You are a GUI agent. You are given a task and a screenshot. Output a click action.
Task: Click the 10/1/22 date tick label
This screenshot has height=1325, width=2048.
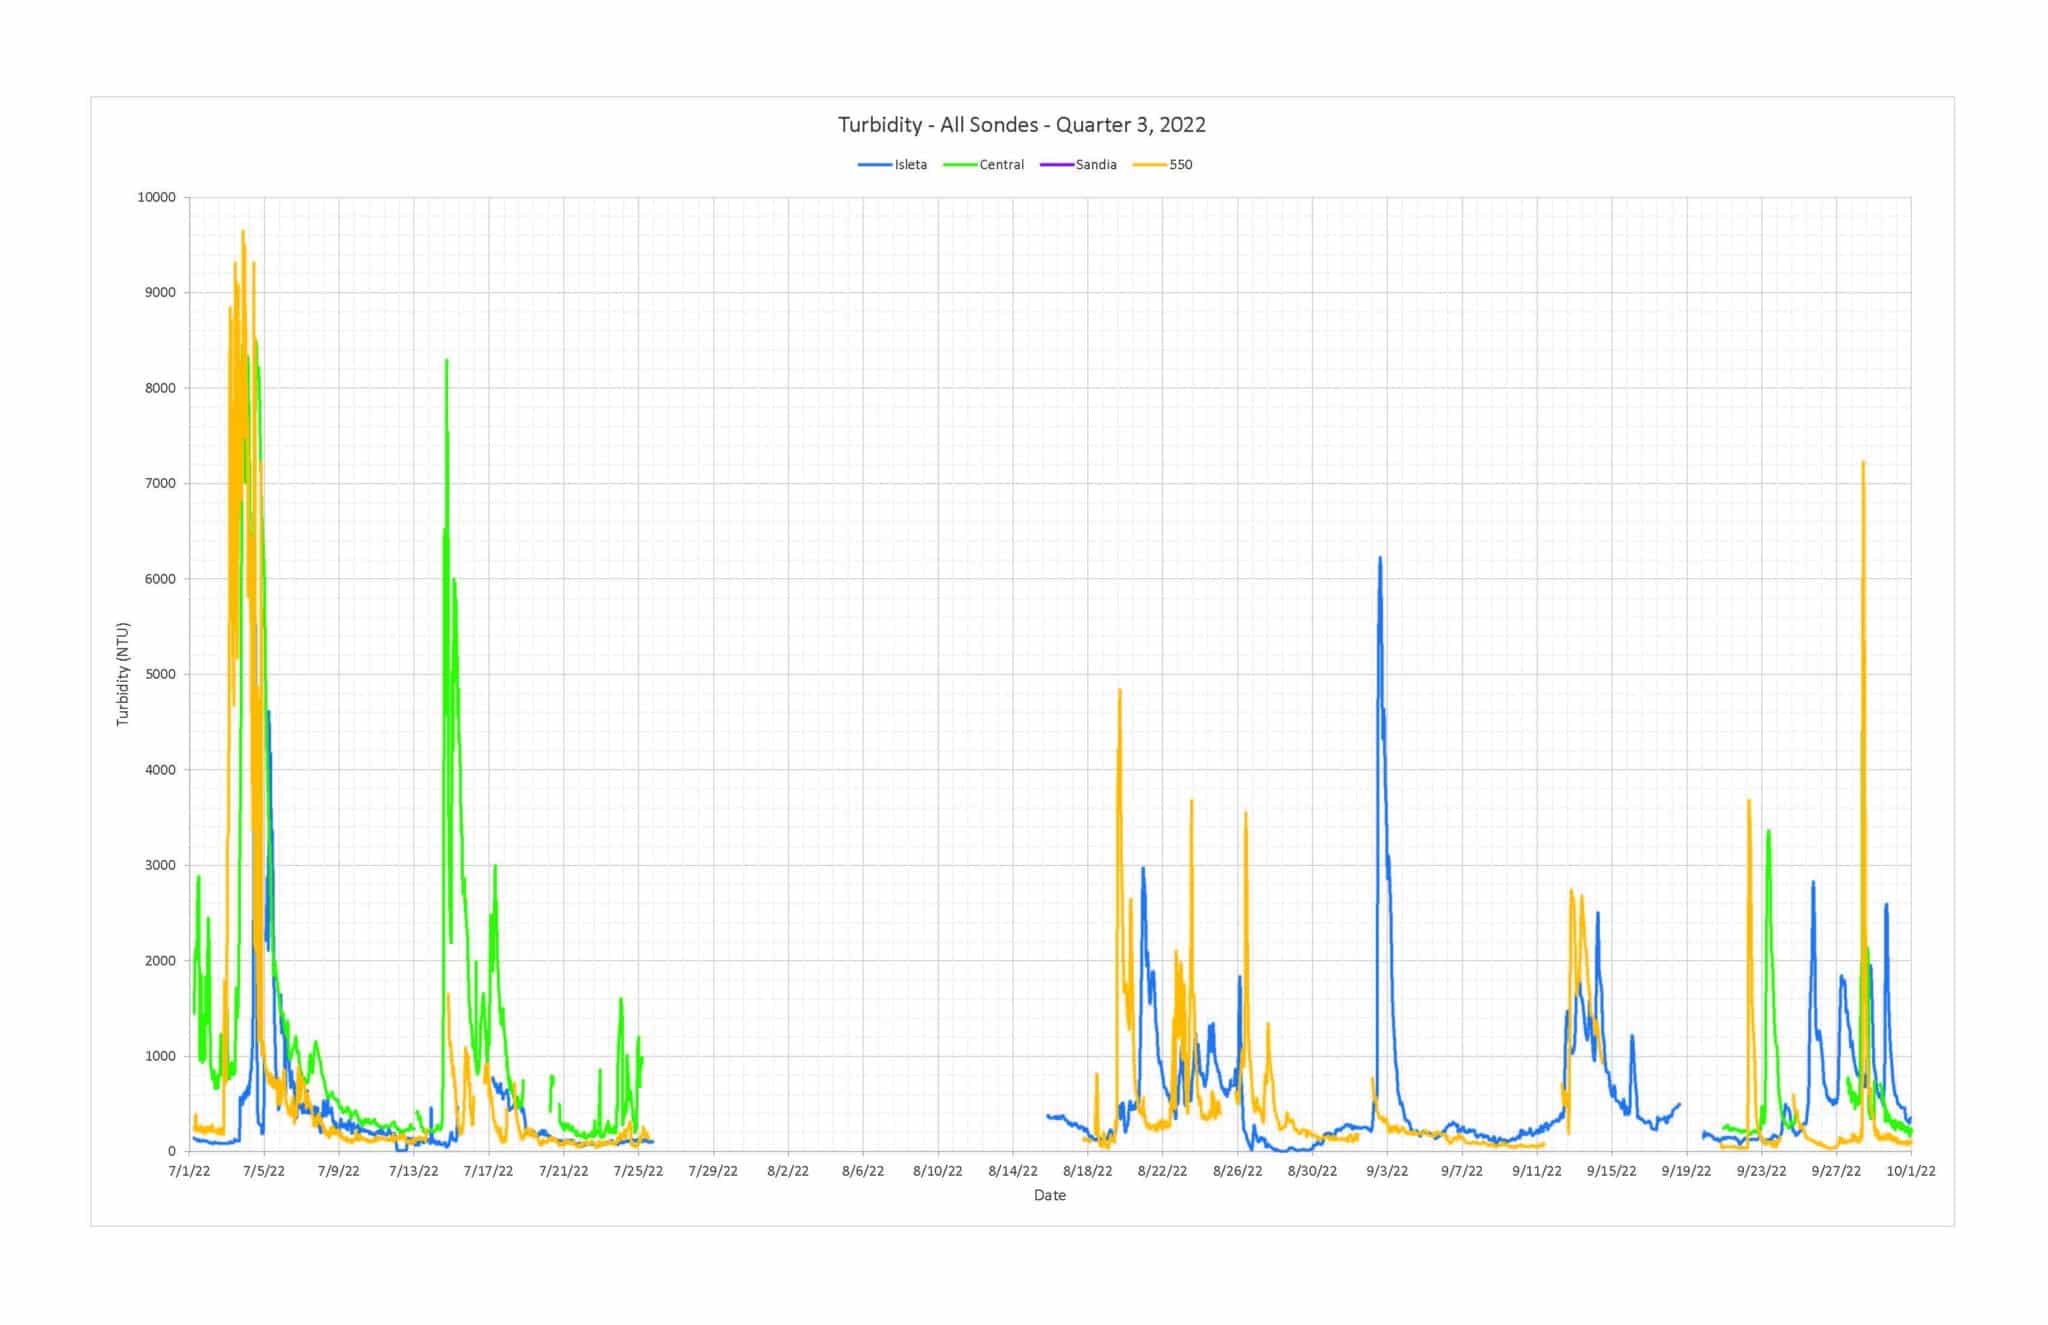pyautogui.click(x=1911, y=1171)
